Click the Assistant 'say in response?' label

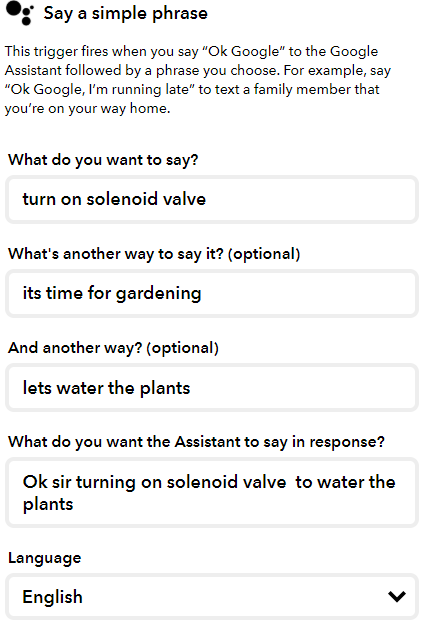coord(196,442)
